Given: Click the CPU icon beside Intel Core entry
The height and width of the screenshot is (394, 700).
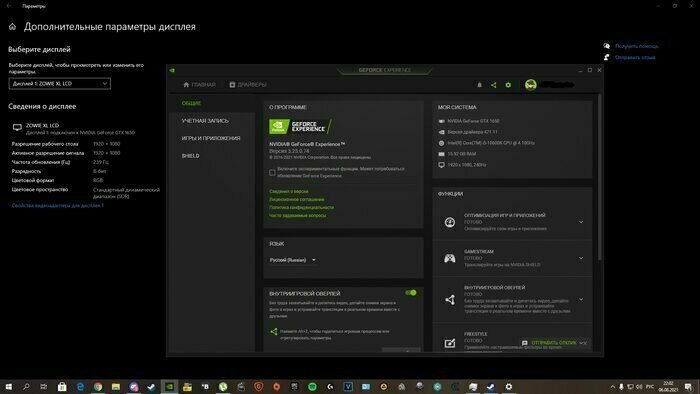Looking at the screenshot, I should pos(442,143).
